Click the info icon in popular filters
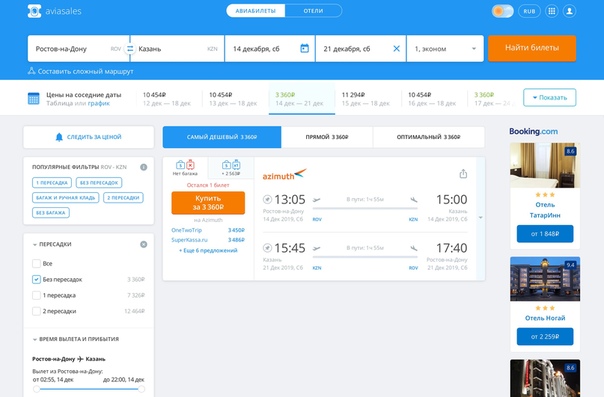The width and height of the screenshot is (604, 397). pyautogui.click(x=144, y=167)
